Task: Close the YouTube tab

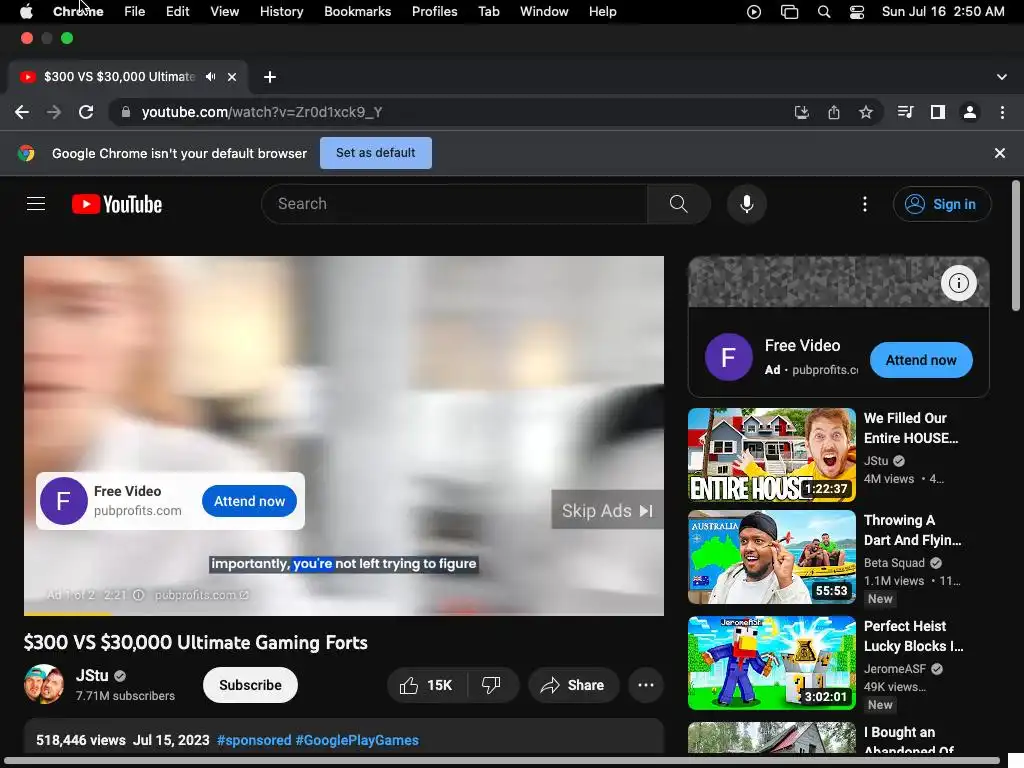Action: tap(232, 76)
